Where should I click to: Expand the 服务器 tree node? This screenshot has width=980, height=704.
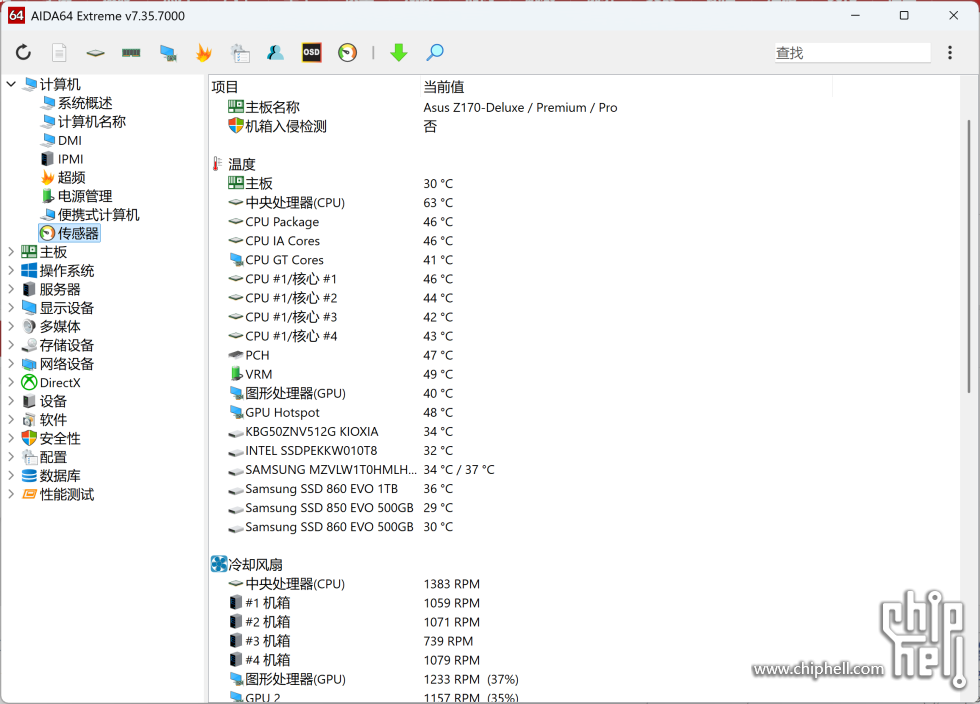11,289
